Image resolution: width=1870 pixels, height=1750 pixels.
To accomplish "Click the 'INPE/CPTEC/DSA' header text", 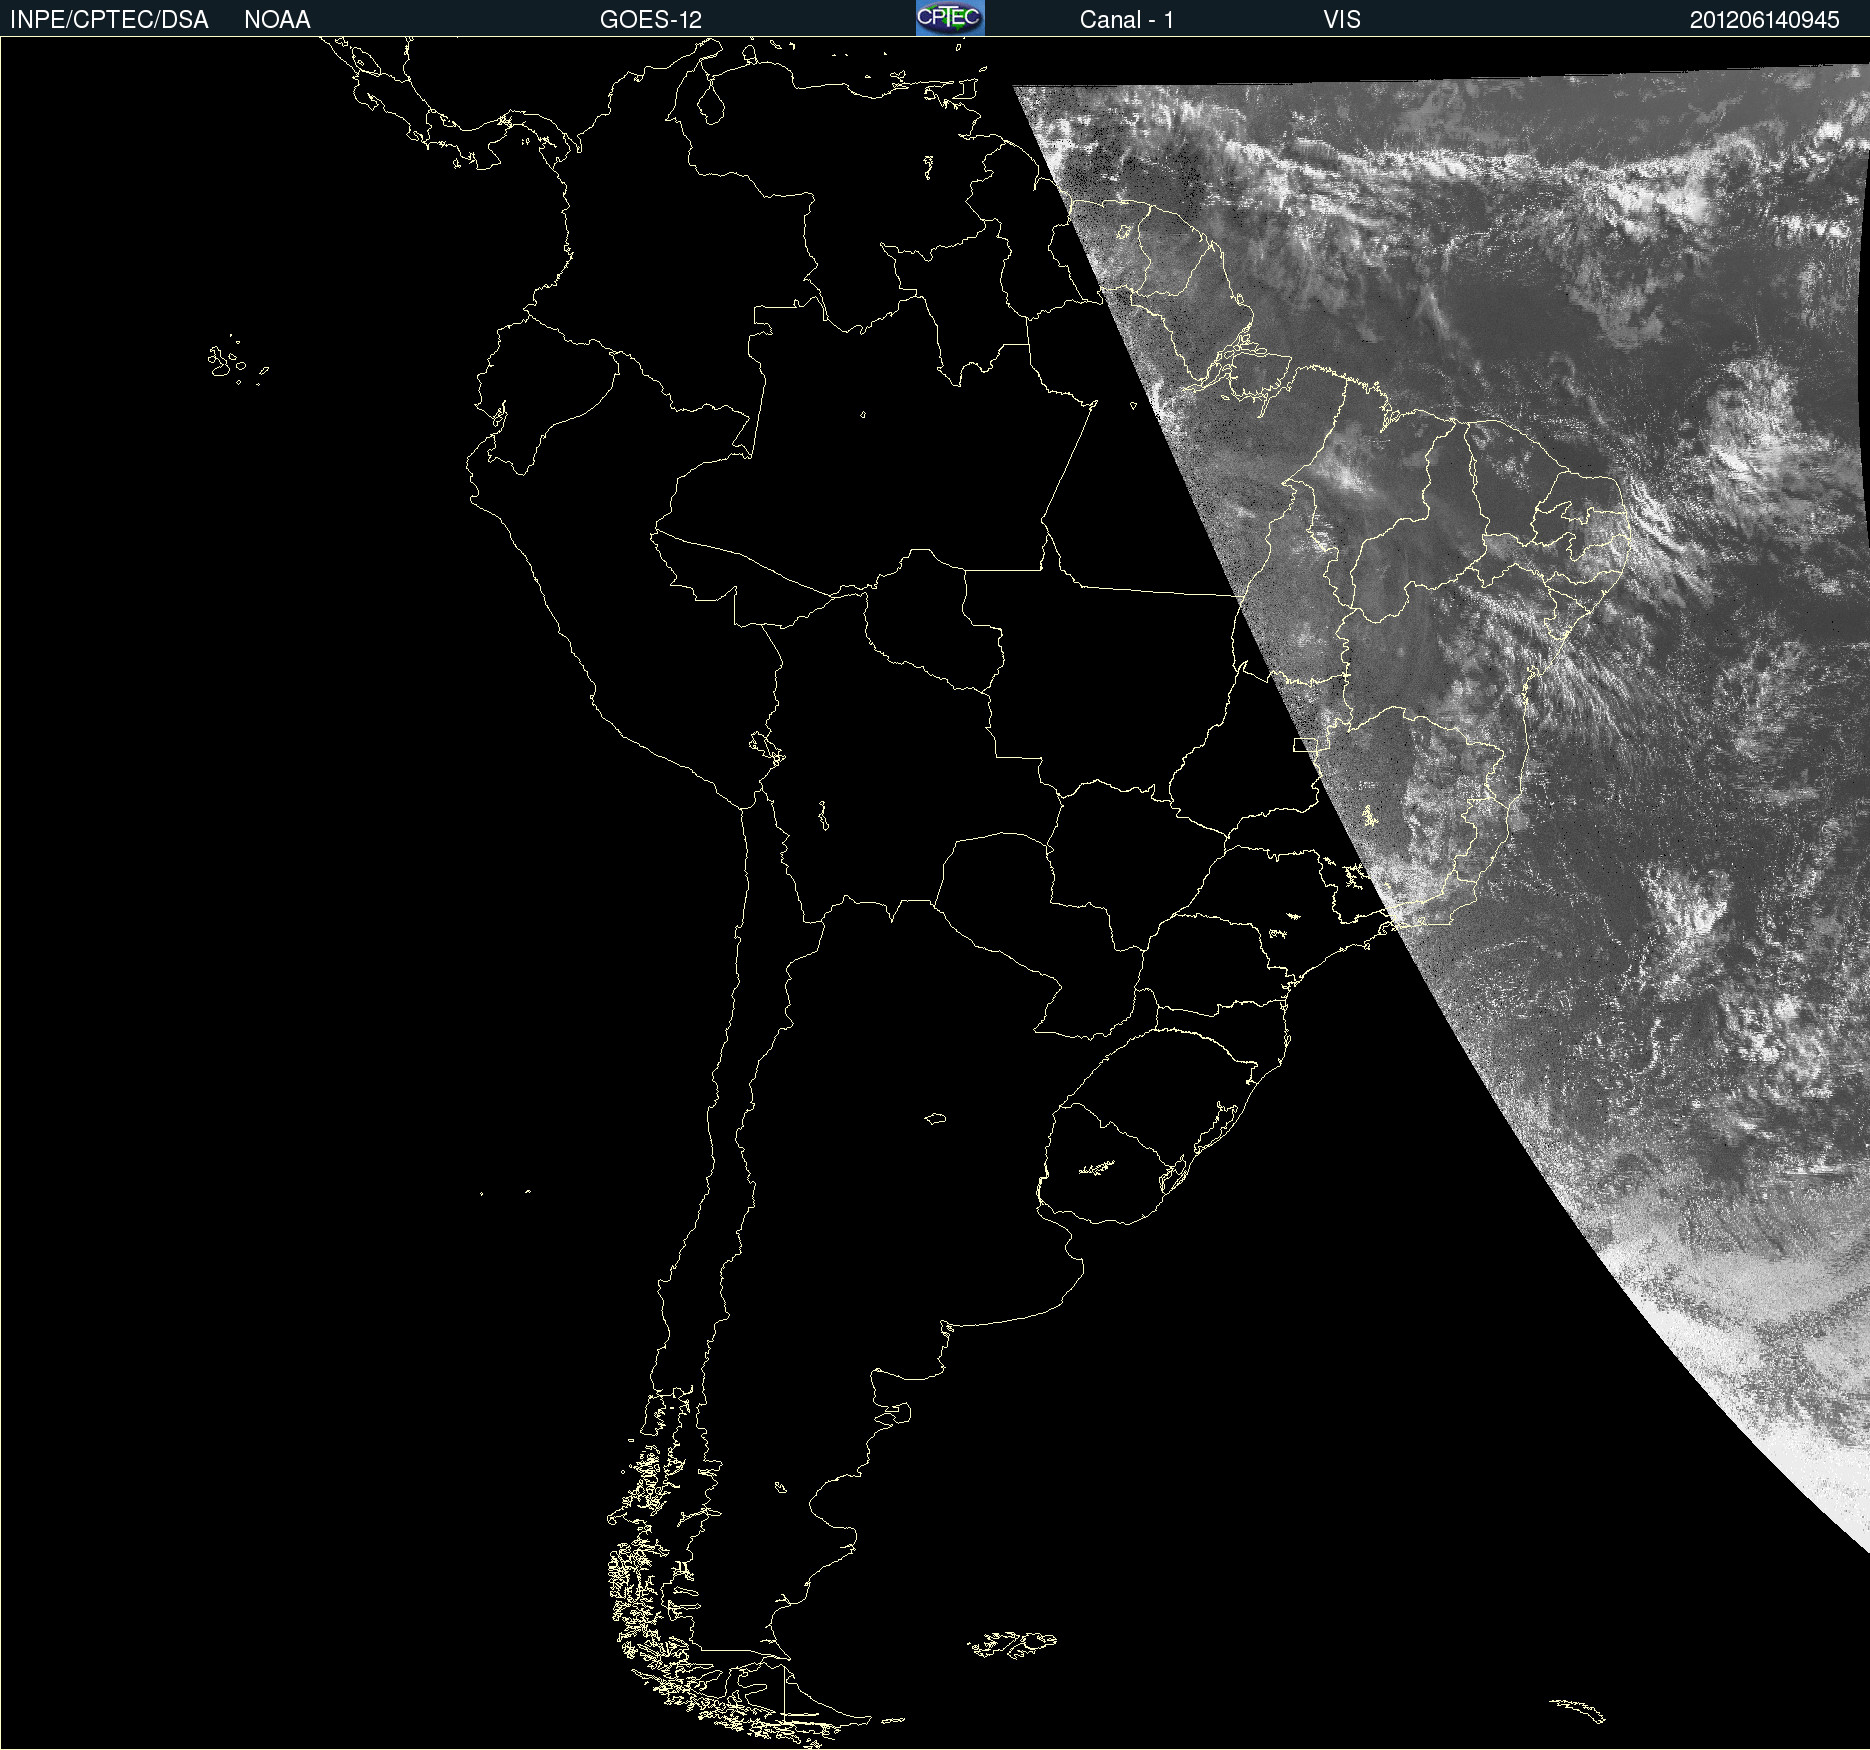I will (109, 20).
